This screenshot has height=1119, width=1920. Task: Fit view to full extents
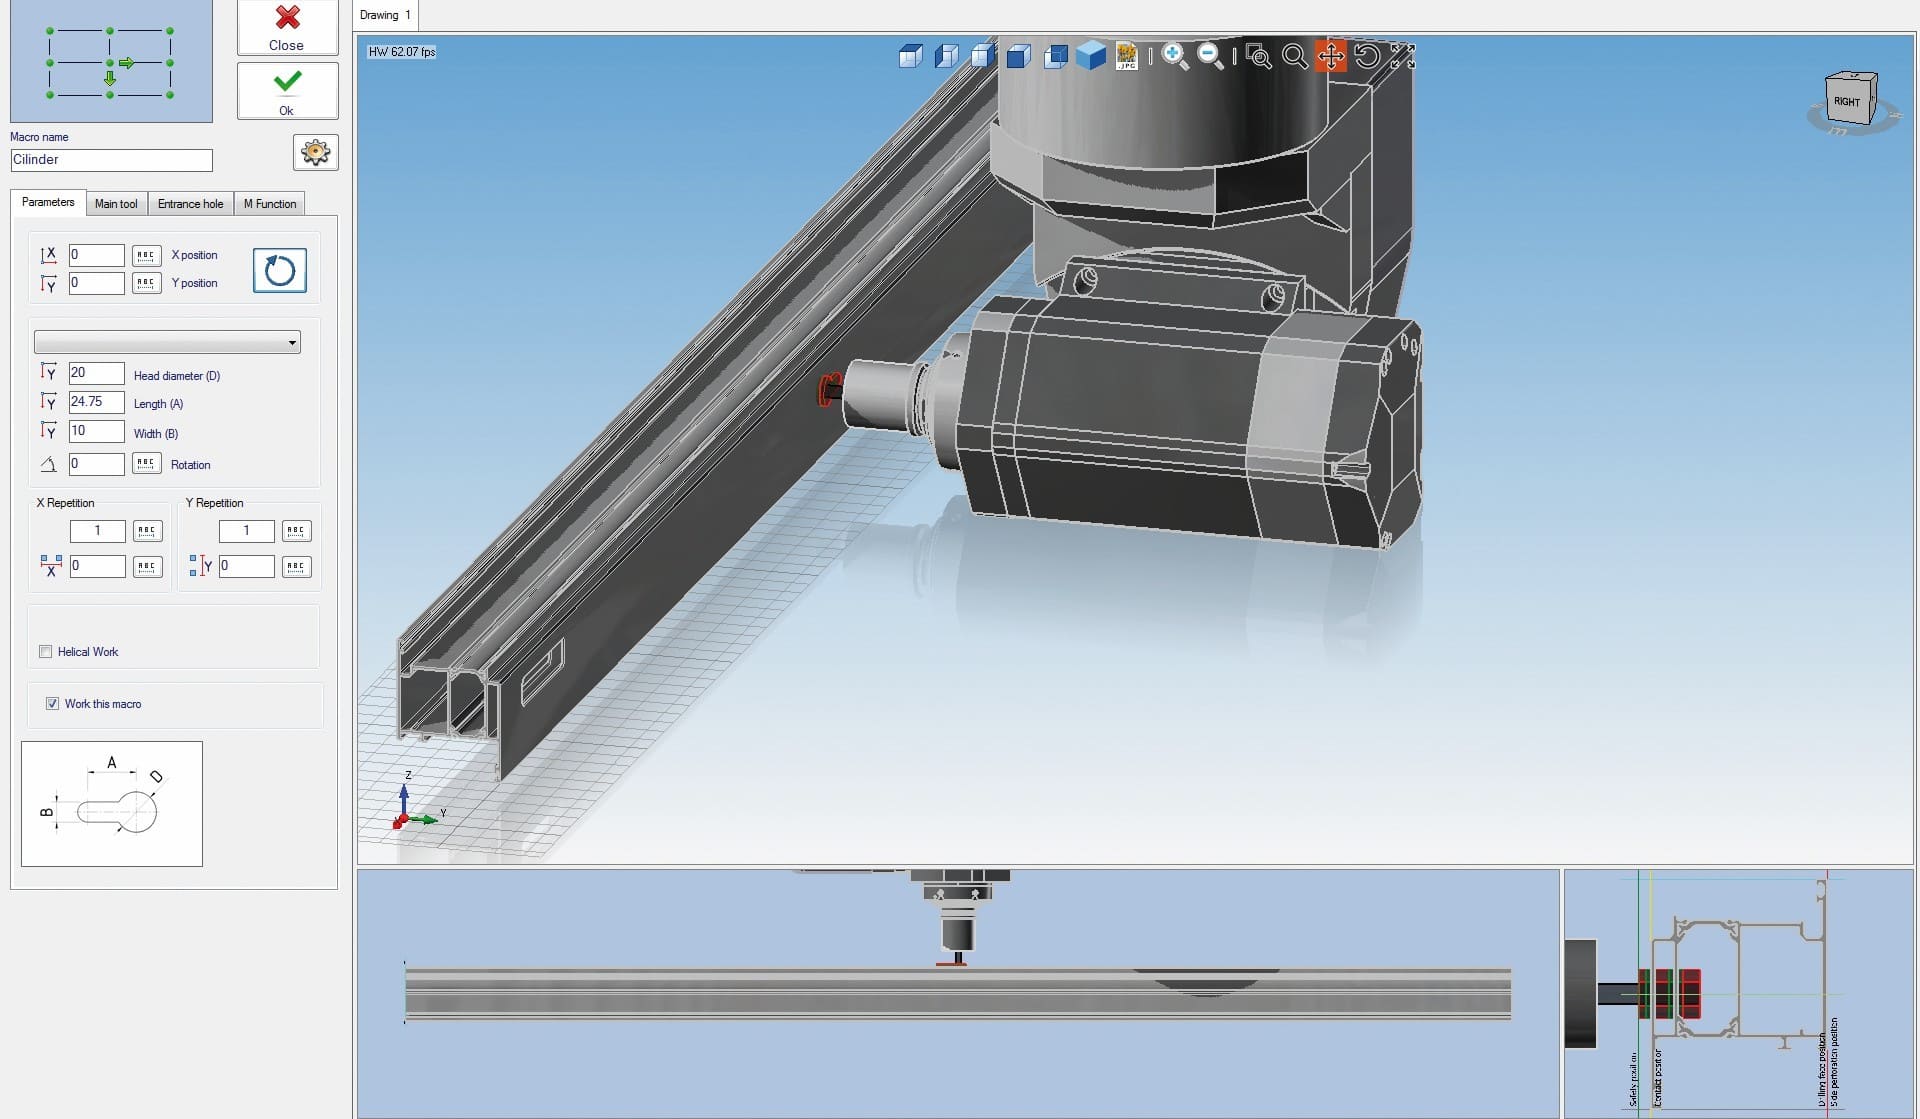(1403, 56)
